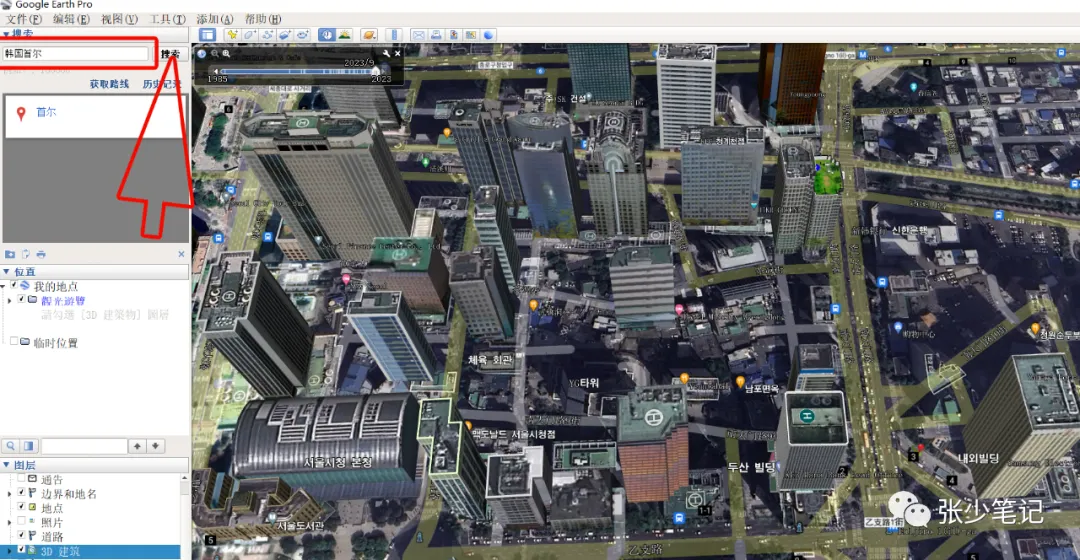
Task: Click the move down arrow button
Action: tap(156, 446)
